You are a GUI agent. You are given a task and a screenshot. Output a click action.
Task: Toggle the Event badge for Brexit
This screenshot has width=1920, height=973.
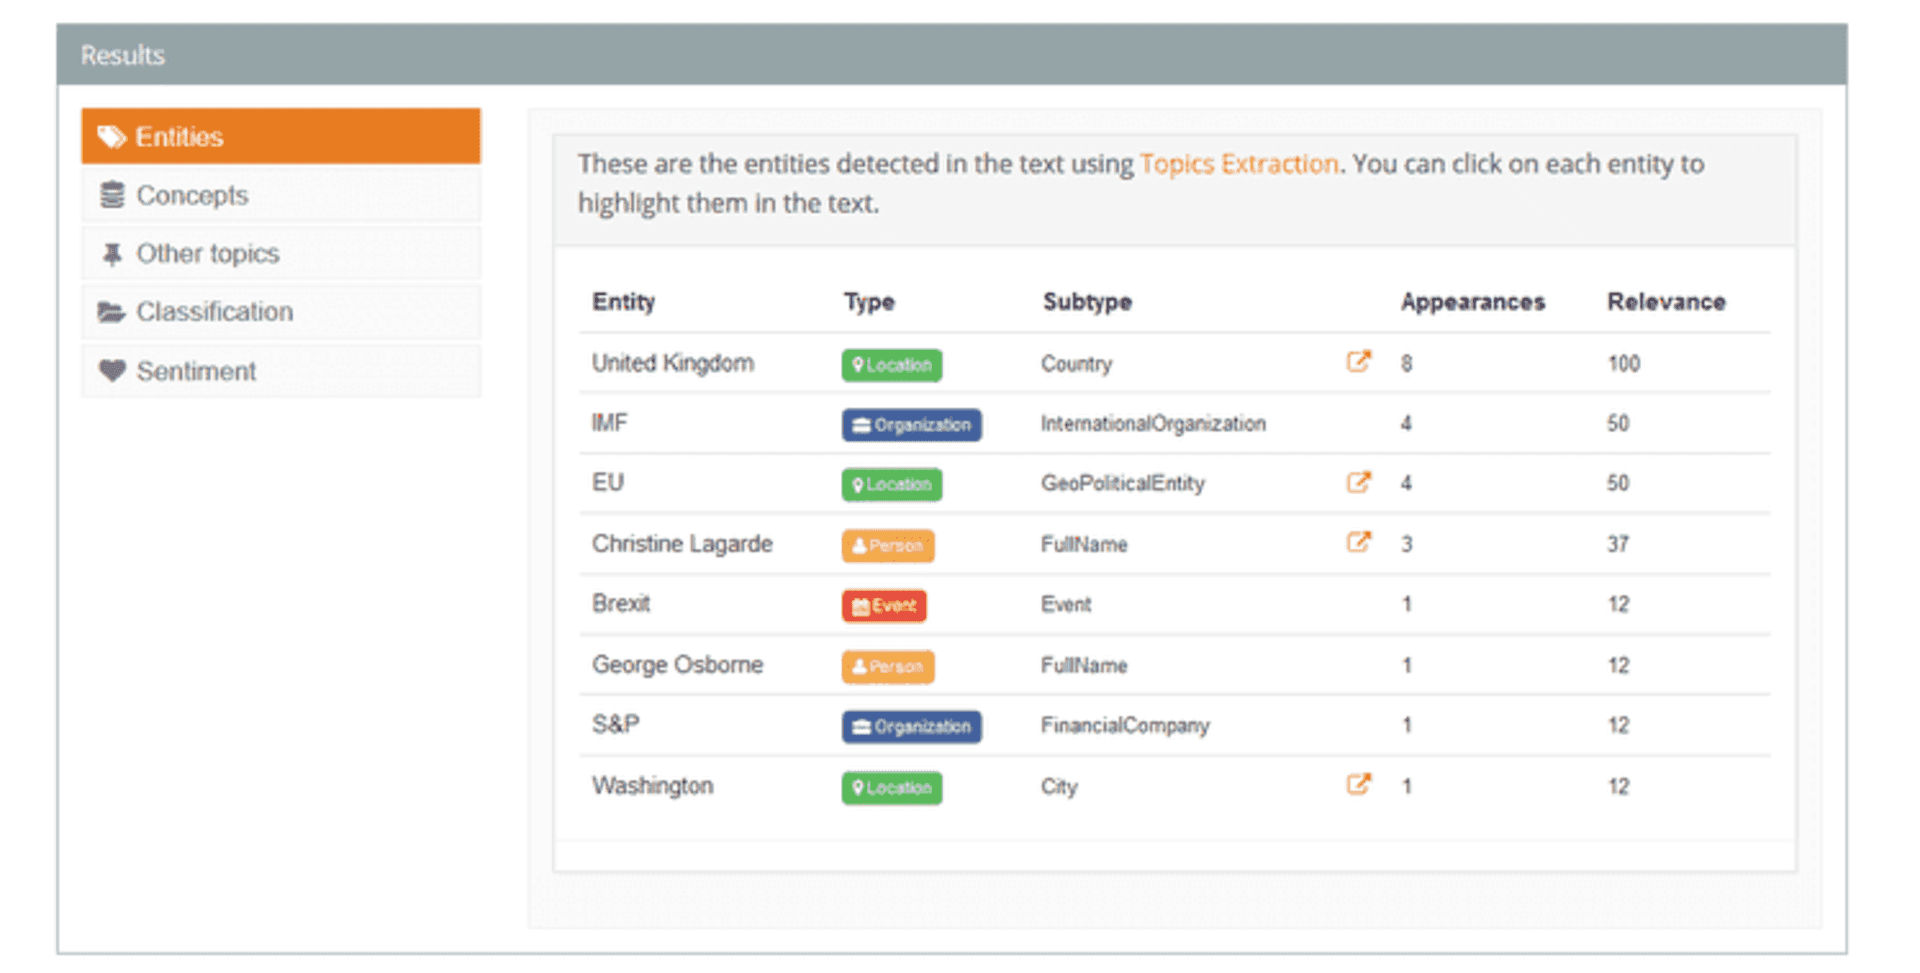[883, 605]
